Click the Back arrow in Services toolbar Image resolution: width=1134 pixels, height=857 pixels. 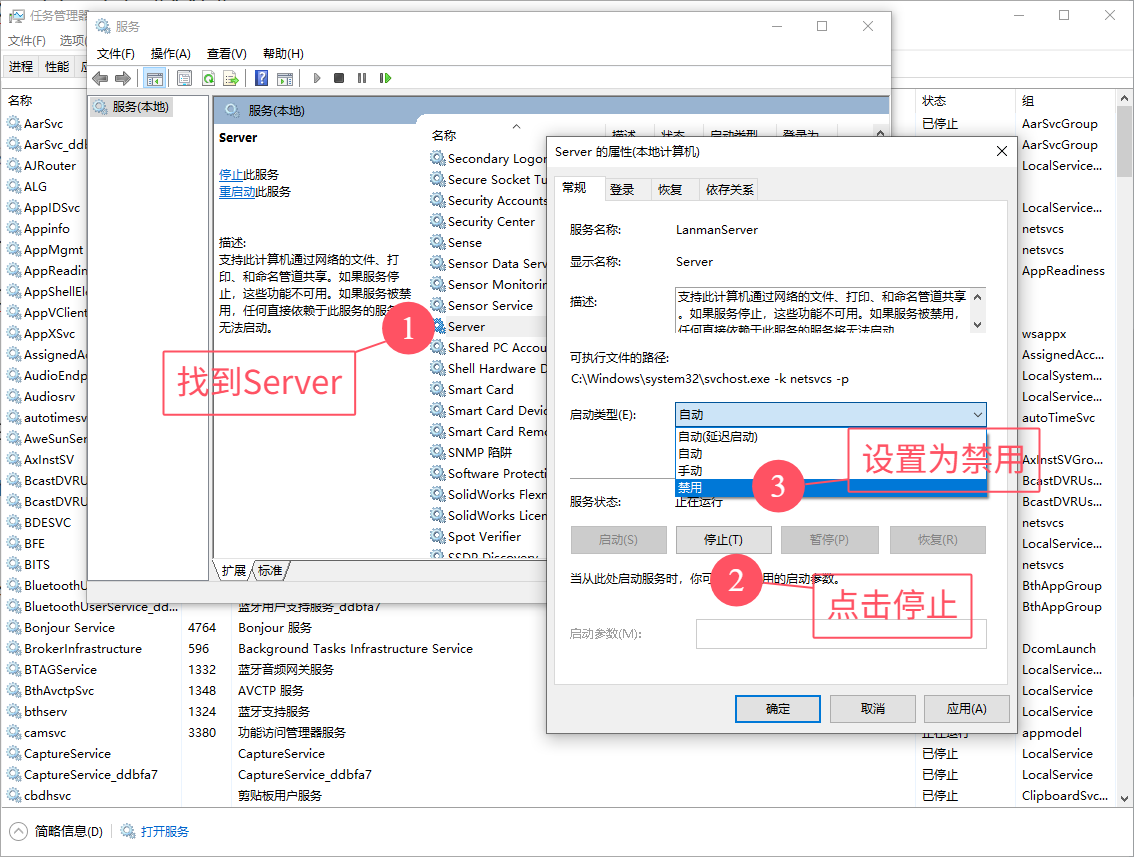coord(100,78)
